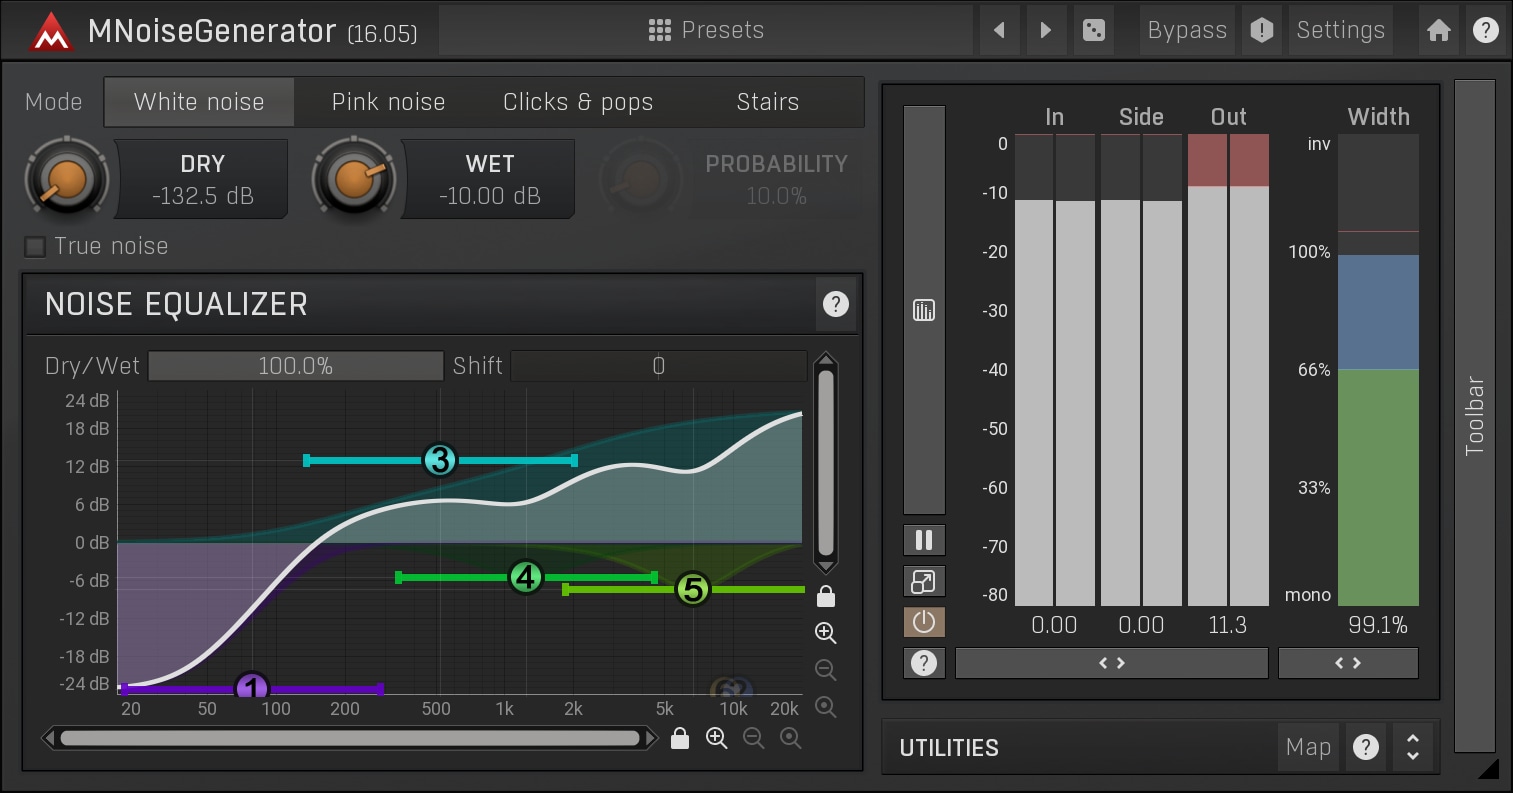Click the Shift value field
This screenshot has width=1513, height=793.
coord(659,366)
